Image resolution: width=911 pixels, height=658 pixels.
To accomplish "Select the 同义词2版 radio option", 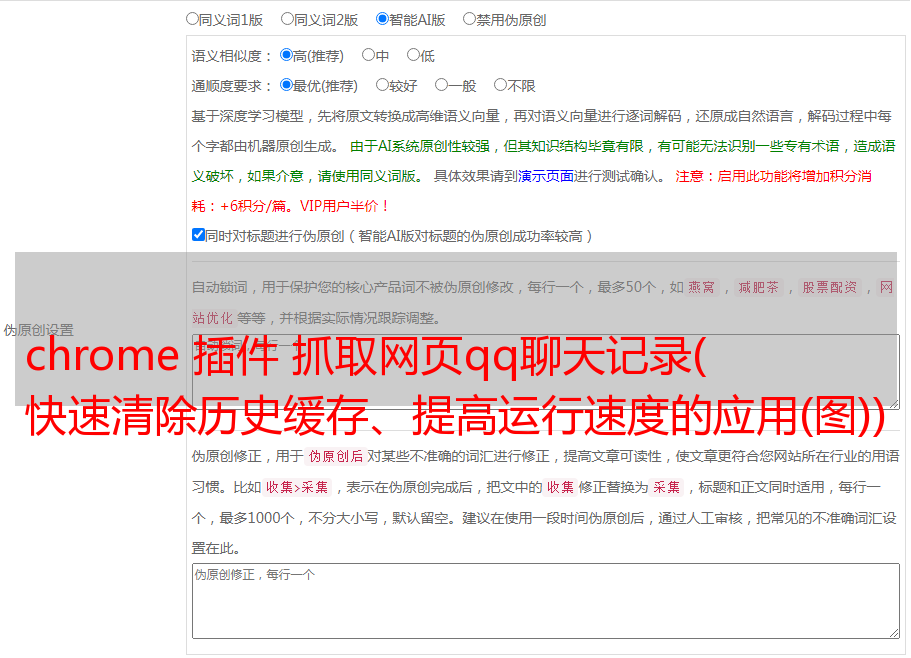I will [287, 19].
